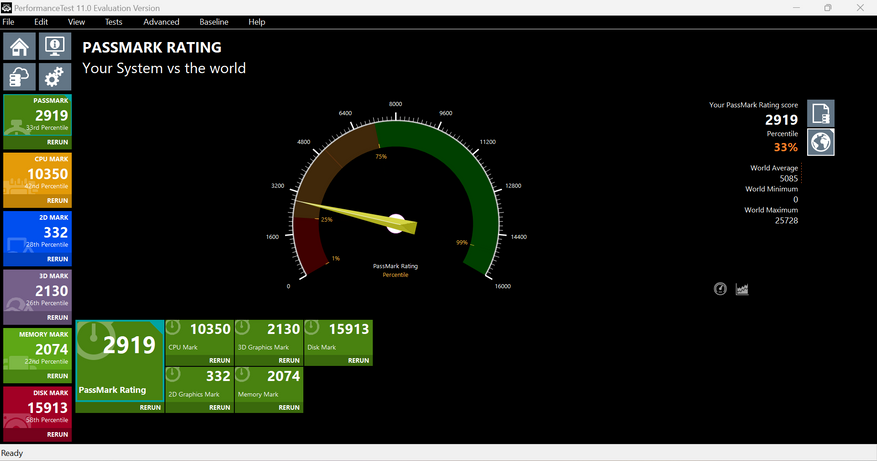Click the World Average 5085 value
877x461 pixels.
789,178
